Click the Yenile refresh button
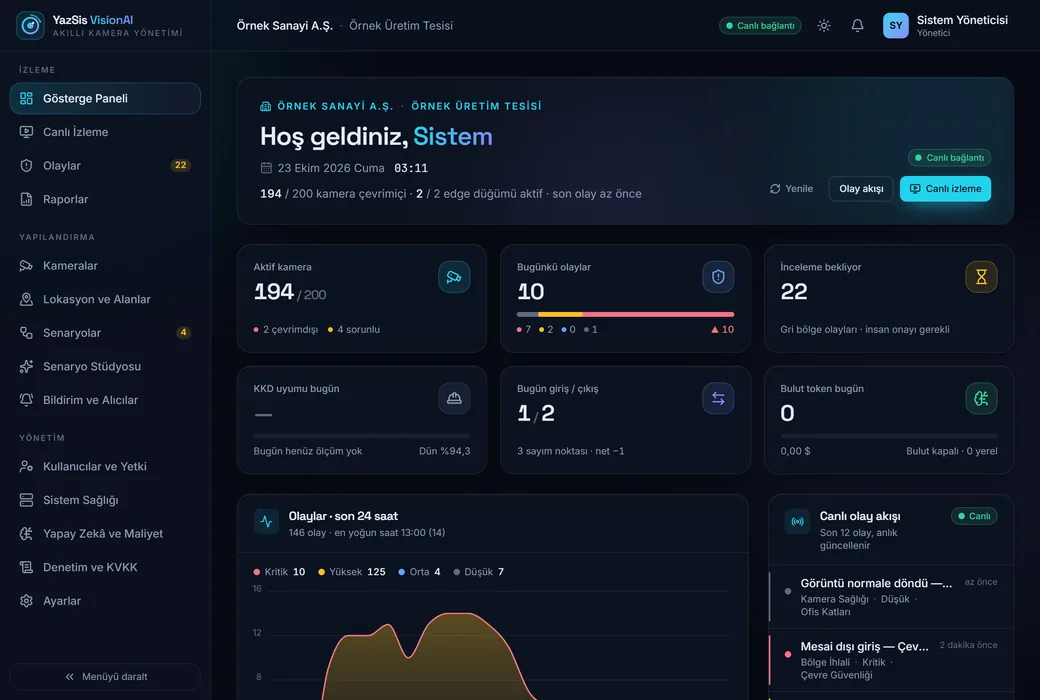 (791, 188)
